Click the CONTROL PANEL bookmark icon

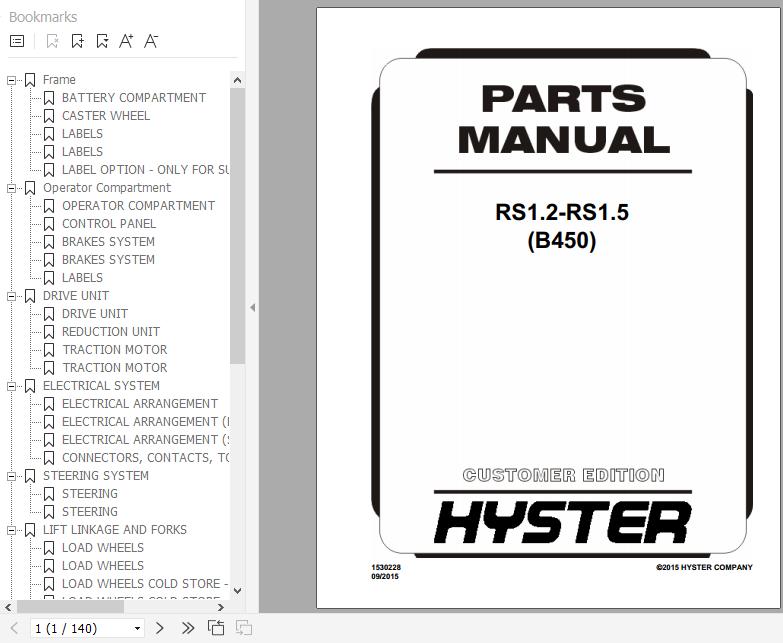[49, 224]
